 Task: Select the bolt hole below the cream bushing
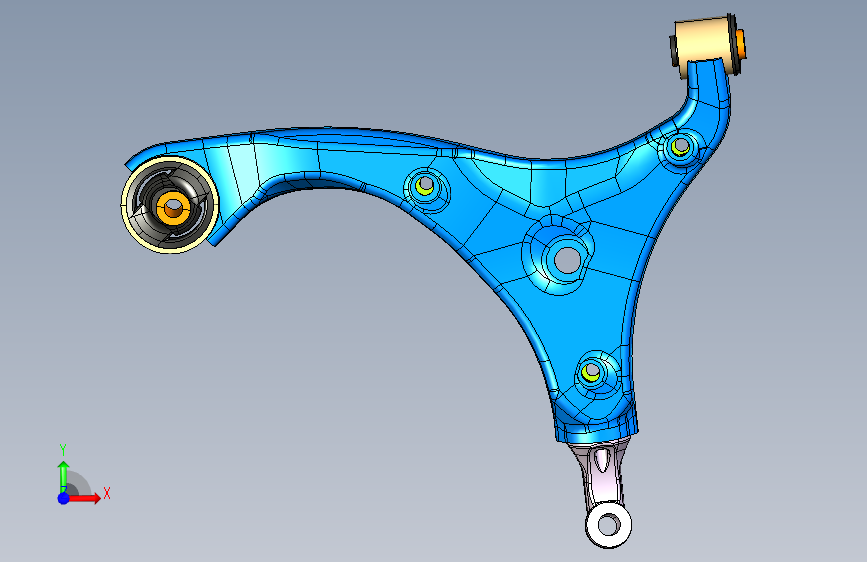coord(680,147)
